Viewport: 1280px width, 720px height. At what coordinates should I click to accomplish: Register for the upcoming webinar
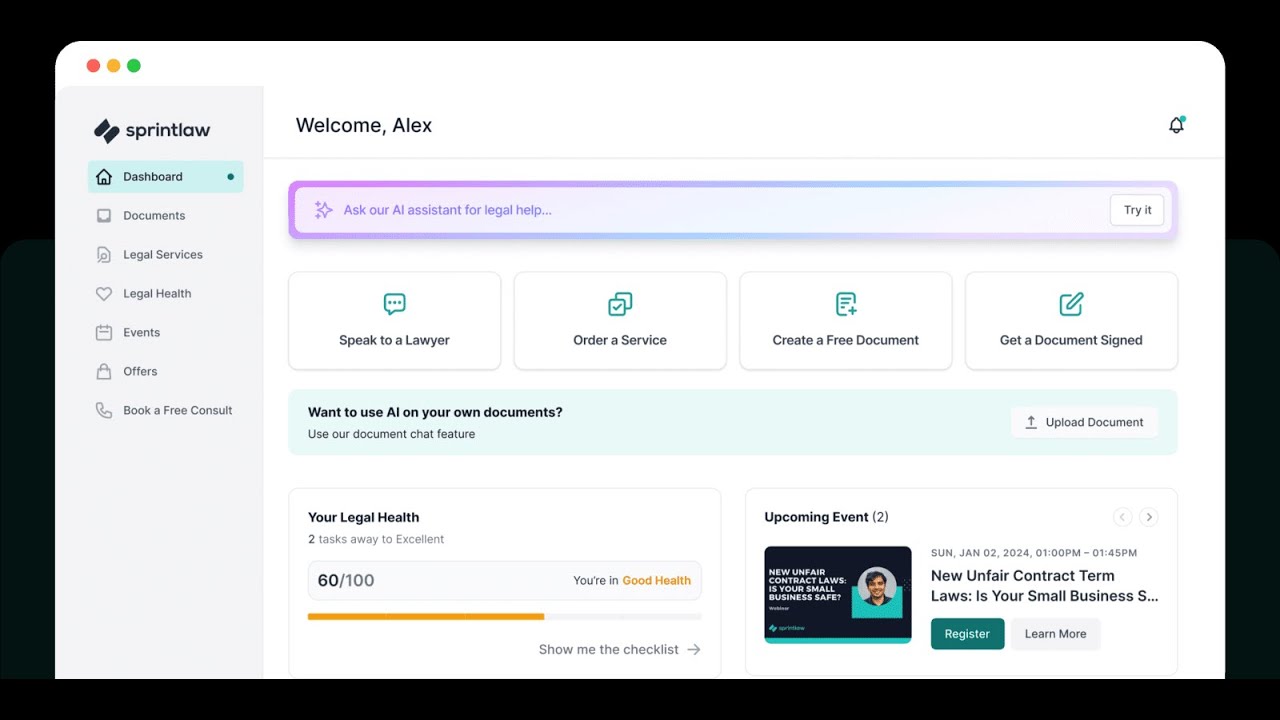[967, 634]
